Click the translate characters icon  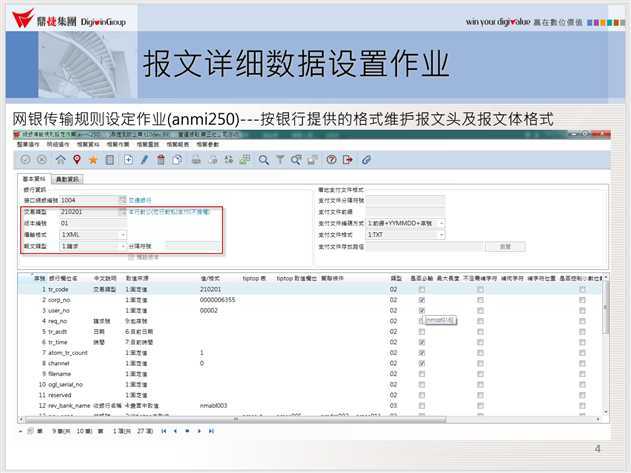[229, 160]
